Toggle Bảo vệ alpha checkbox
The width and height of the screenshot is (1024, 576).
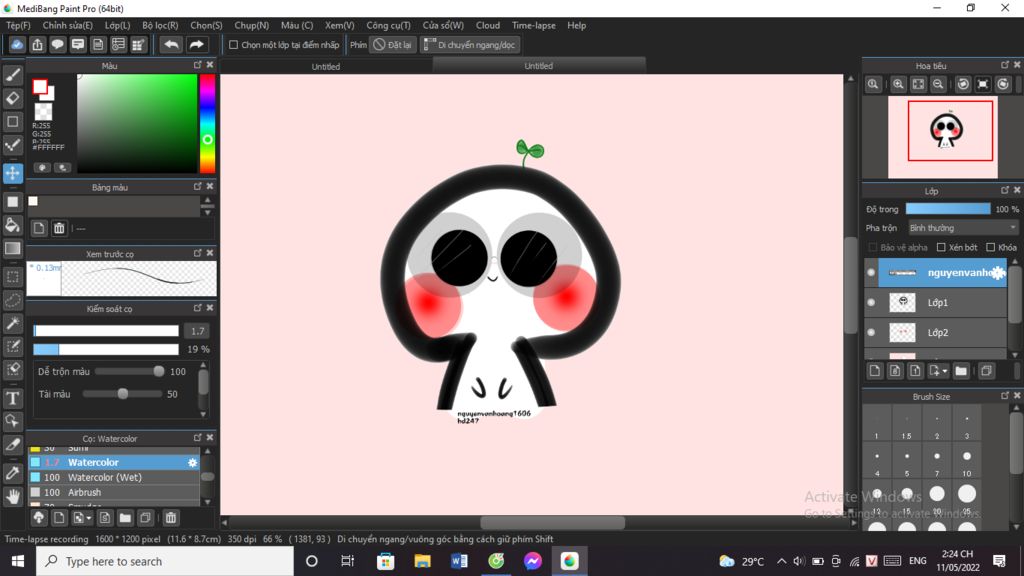pos(872,248)
